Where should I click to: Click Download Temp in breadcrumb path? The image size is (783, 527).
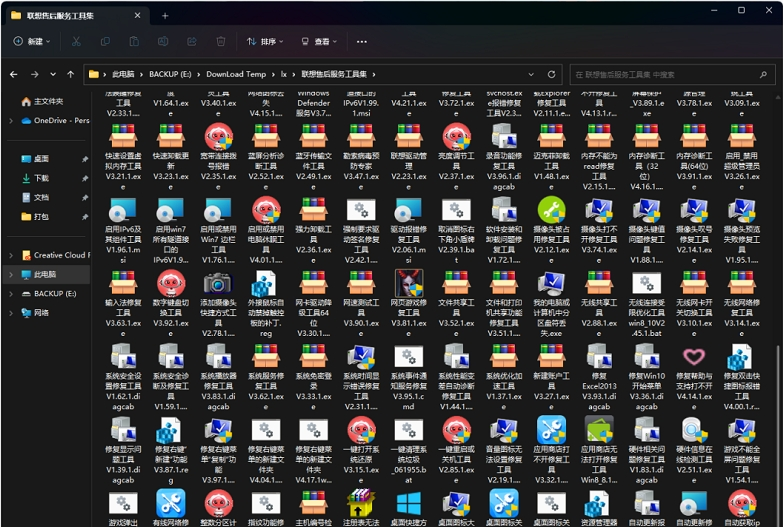(236, 74)
